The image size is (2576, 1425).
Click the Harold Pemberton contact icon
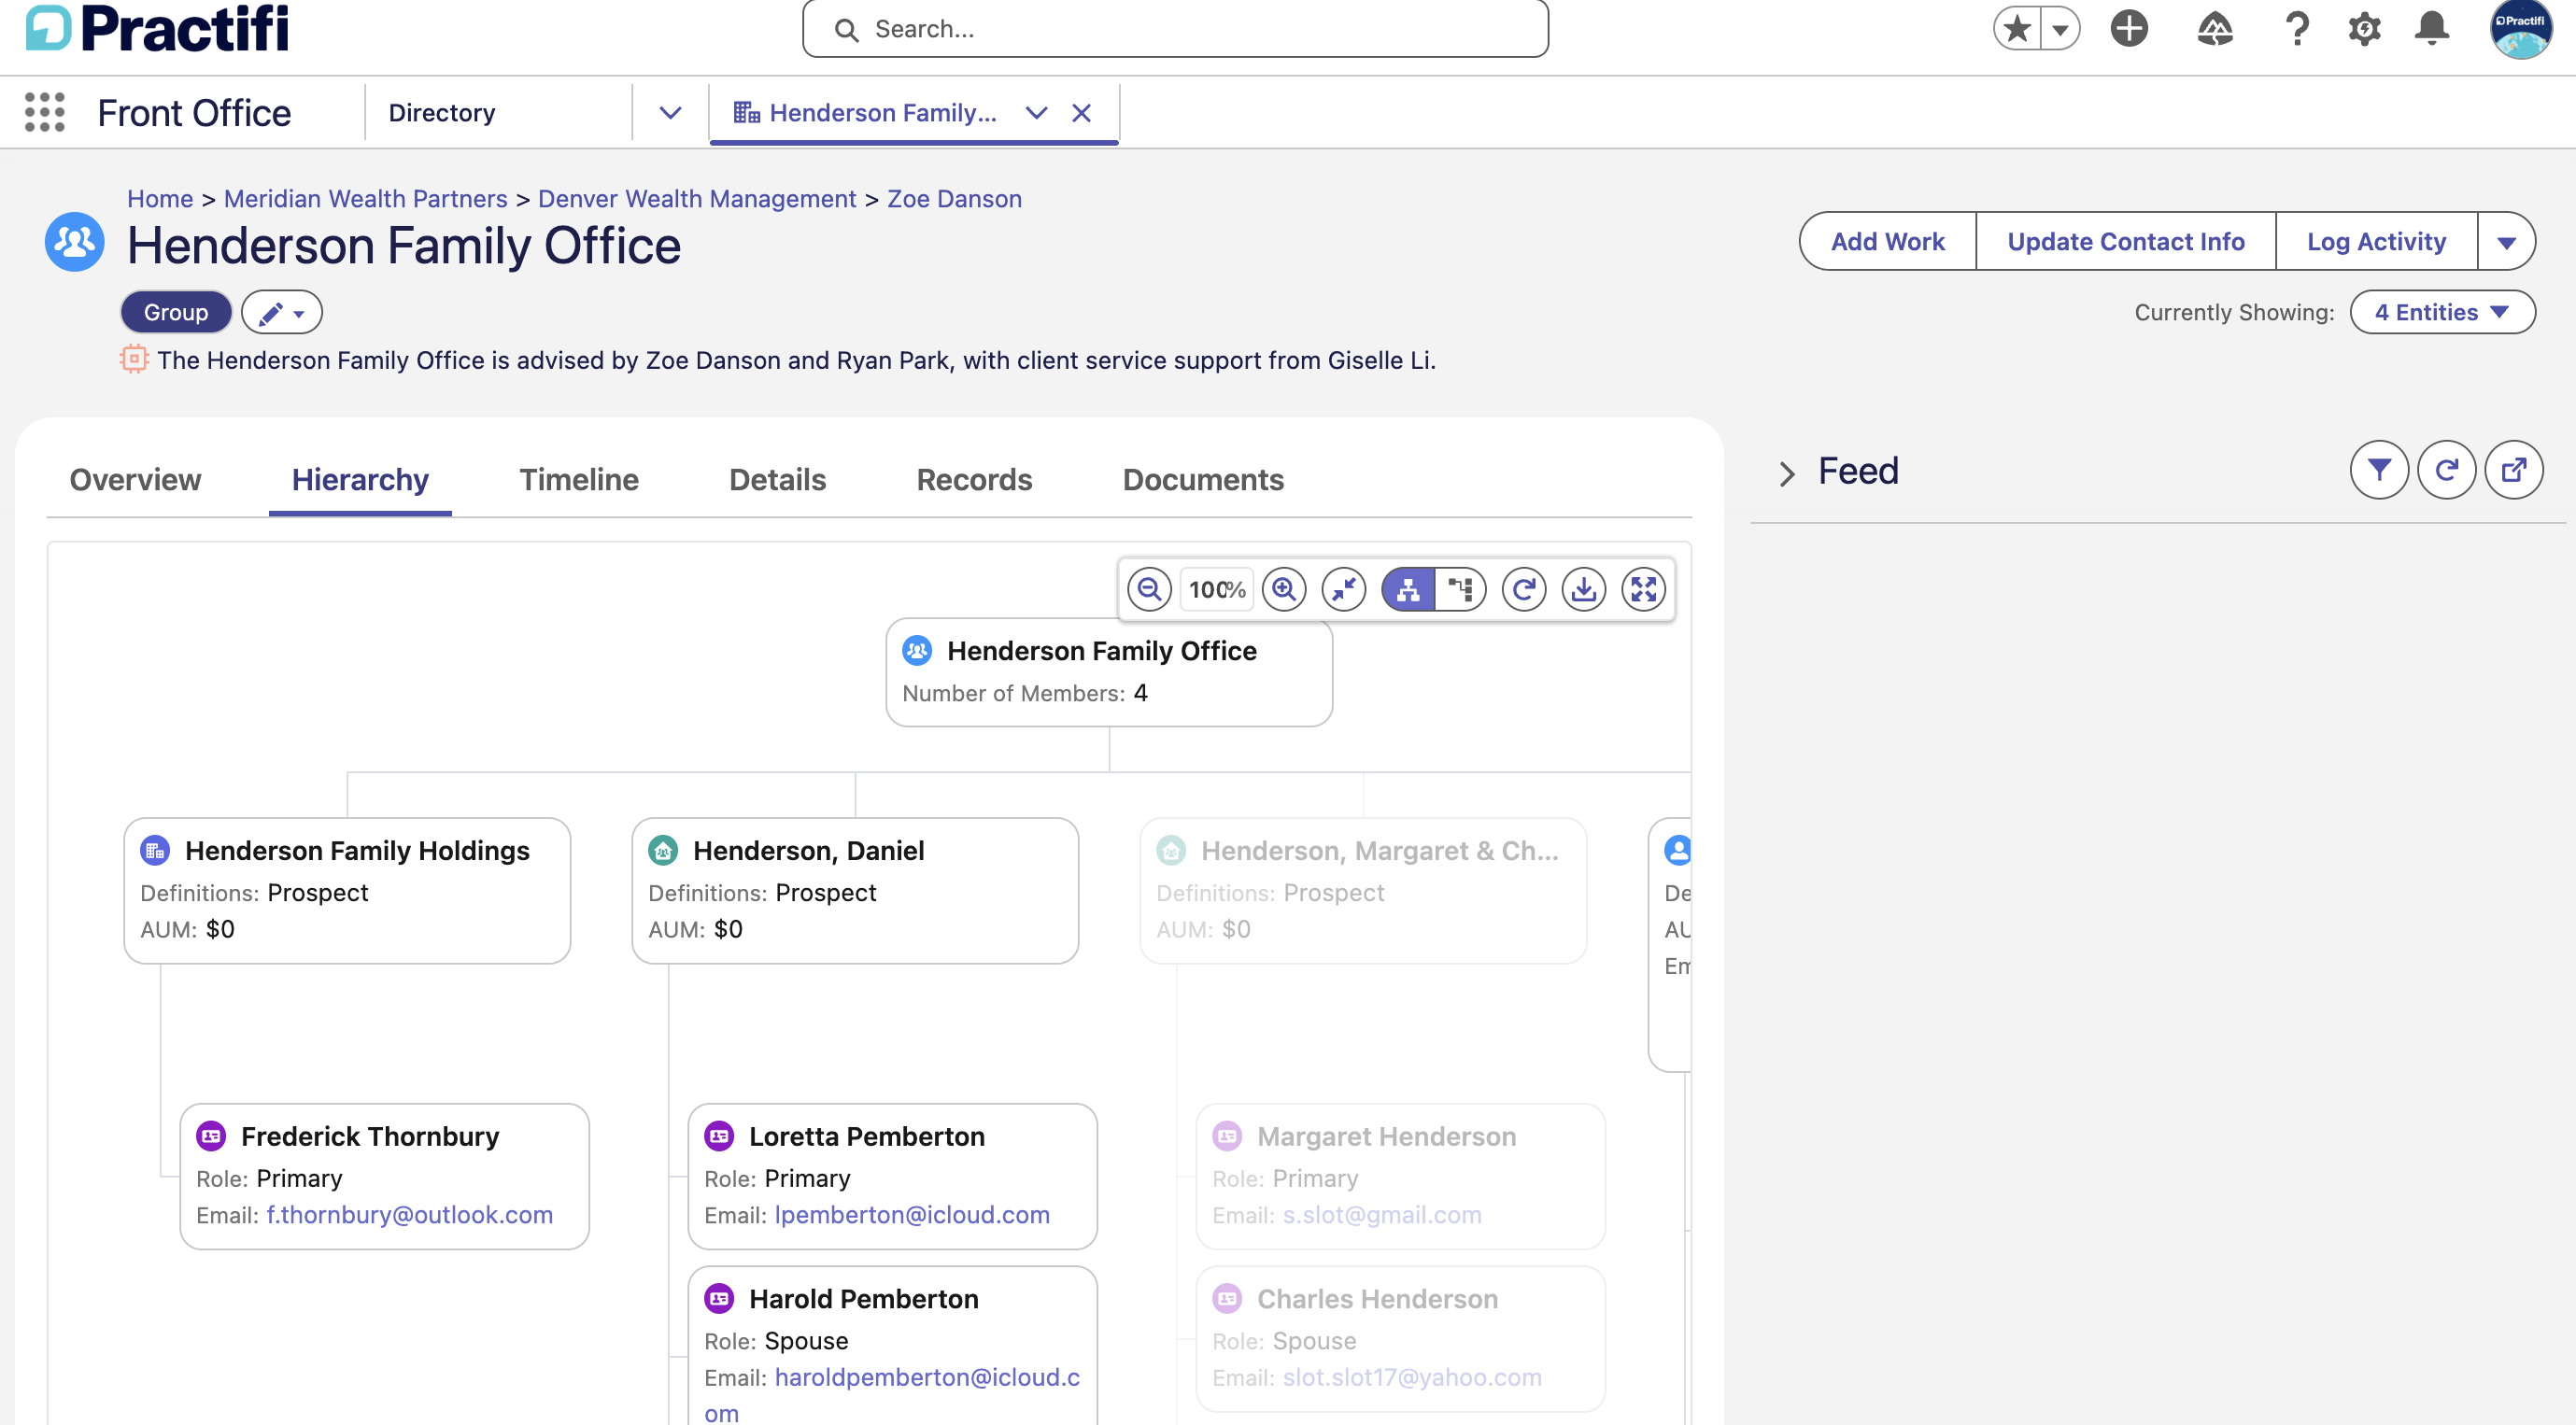point(719,1298)
